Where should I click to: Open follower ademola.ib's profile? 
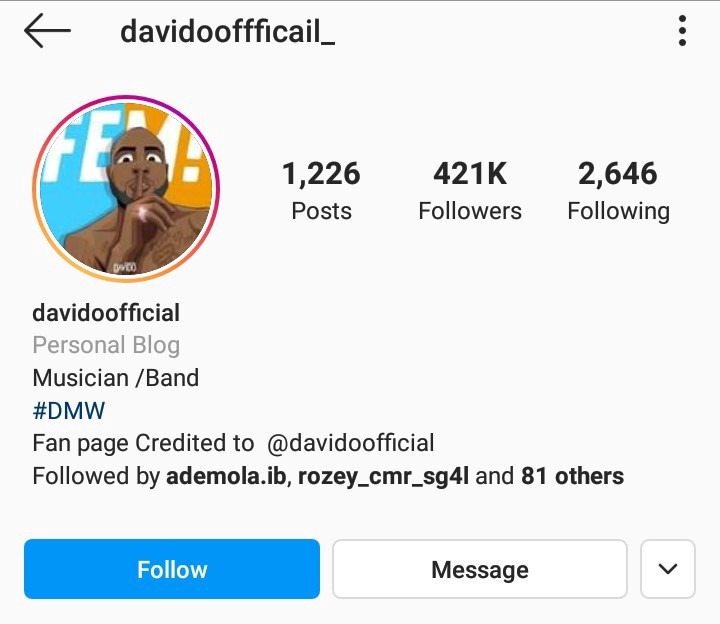(226, 476)
